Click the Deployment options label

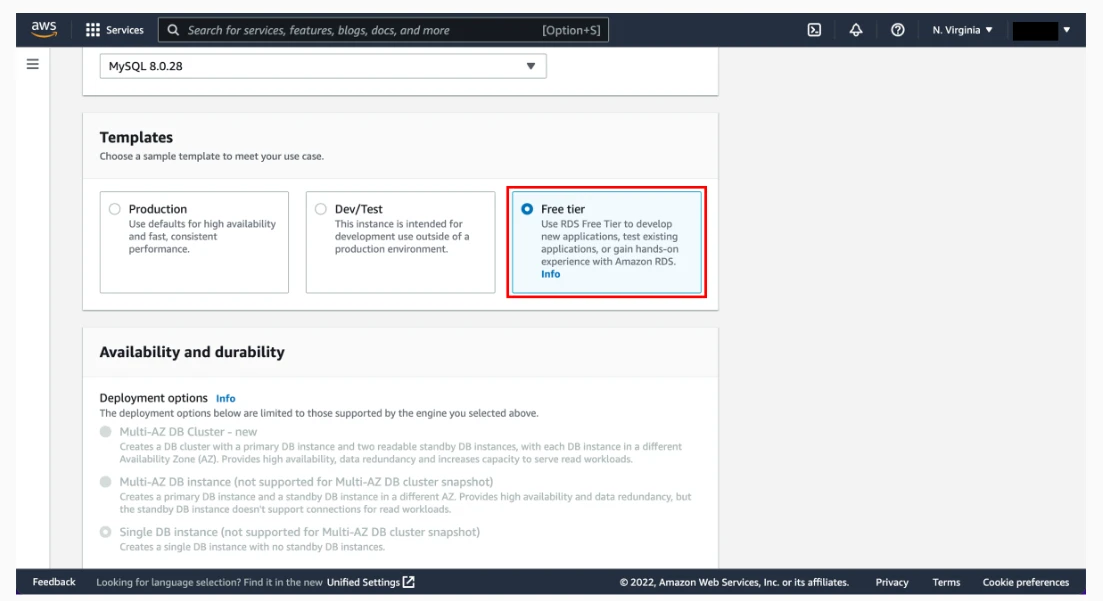(x=153, y=398)
